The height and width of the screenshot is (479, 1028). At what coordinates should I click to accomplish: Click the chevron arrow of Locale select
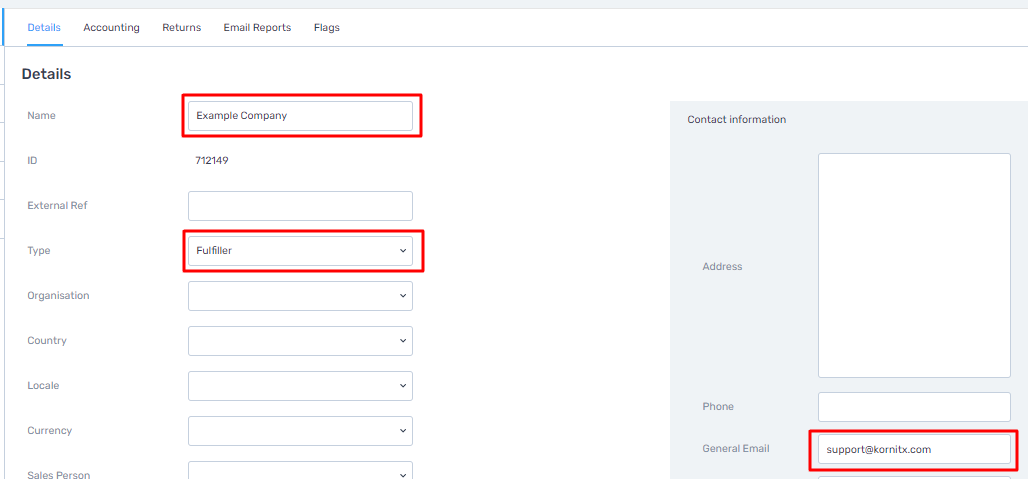(x=403, y=386)
